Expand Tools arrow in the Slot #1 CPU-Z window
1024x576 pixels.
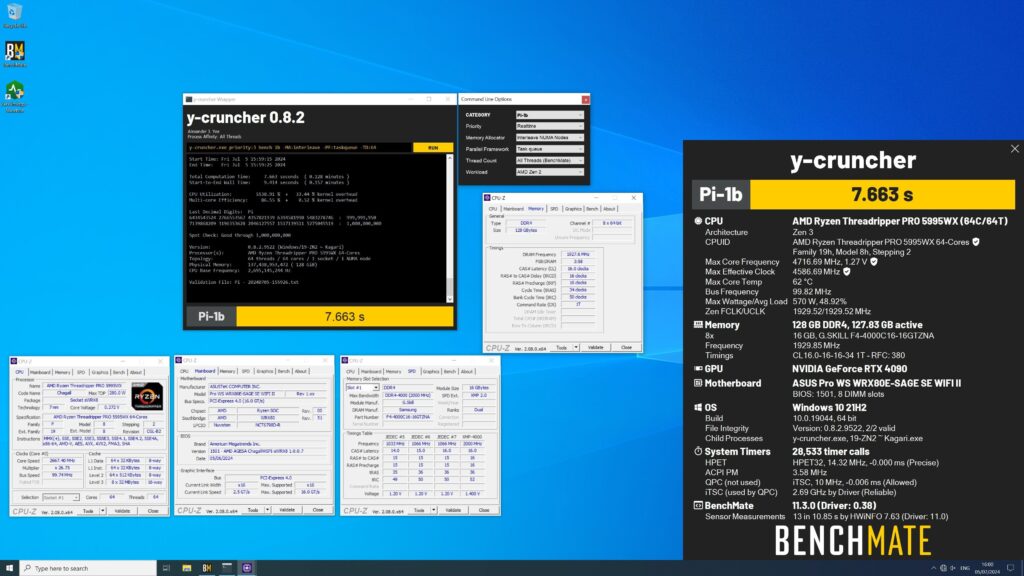[x=433, y=510]
